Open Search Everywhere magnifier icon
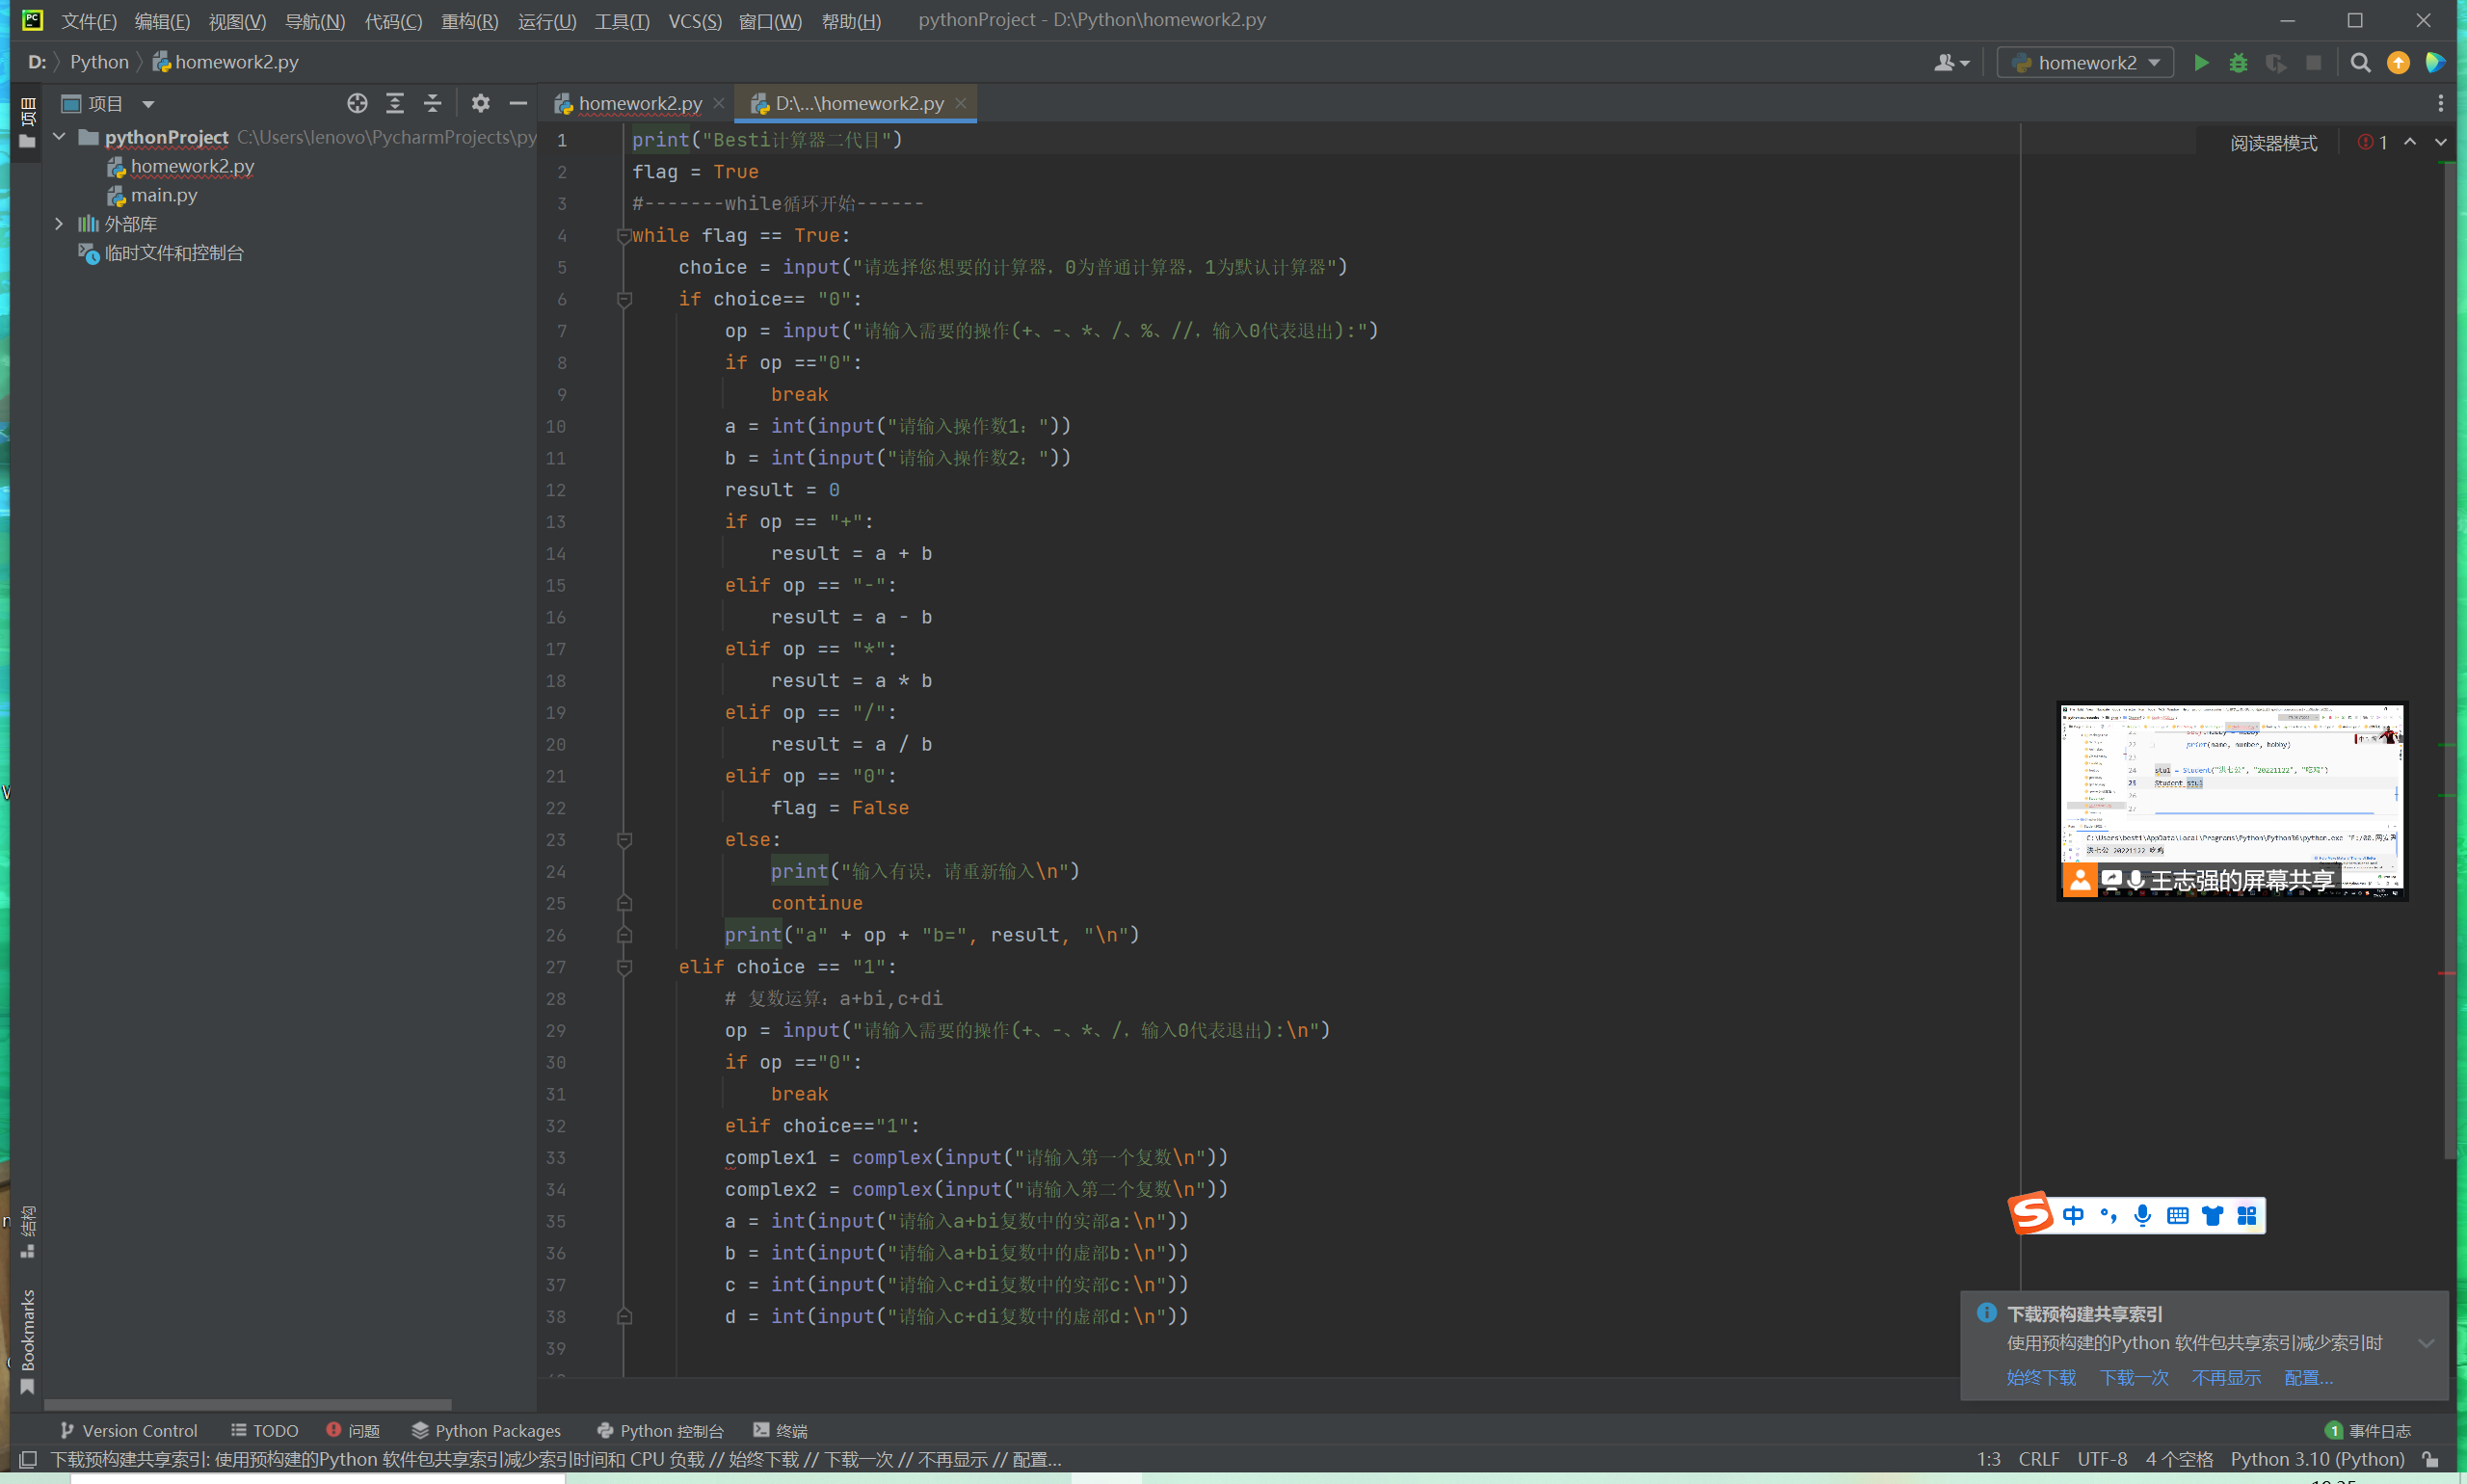Image resolution: width=2467 pixels, height=1484 pixels. tap(2360, 63)
